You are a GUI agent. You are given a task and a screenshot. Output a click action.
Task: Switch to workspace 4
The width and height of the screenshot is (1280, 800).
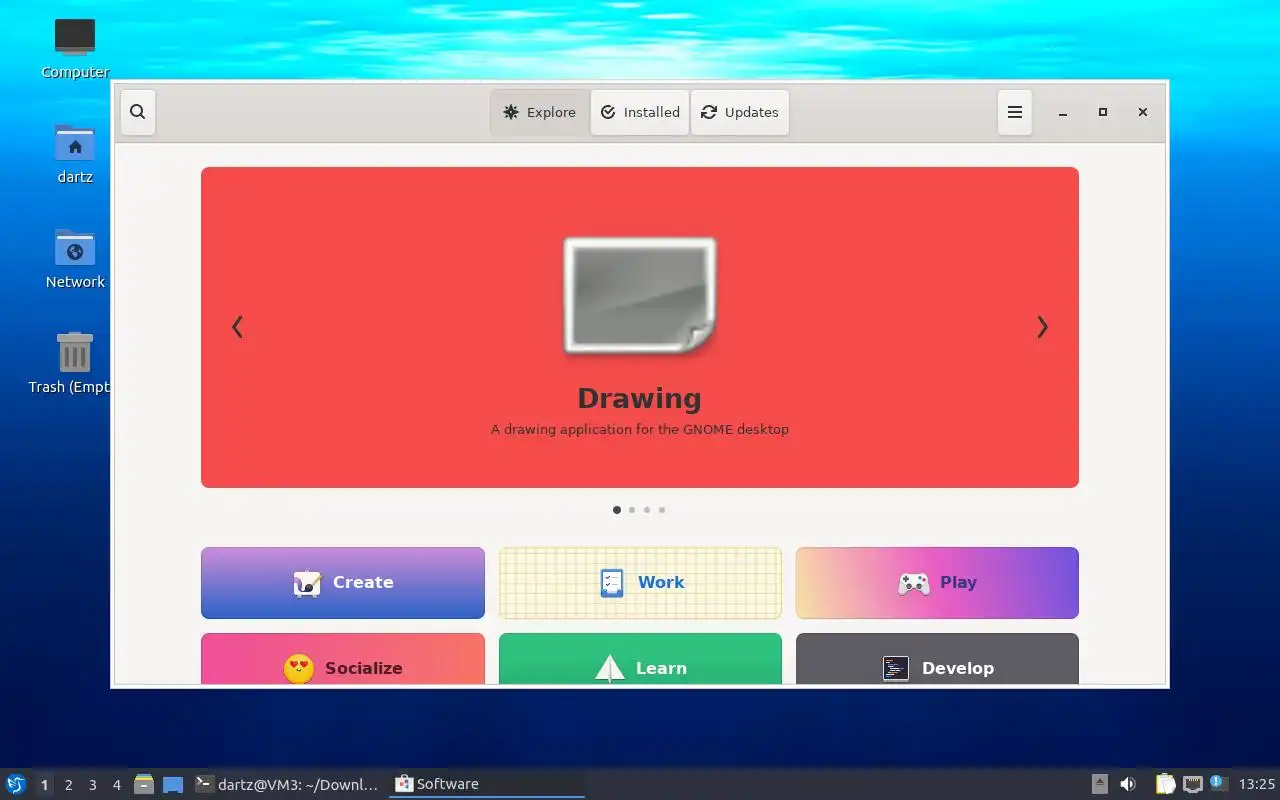(x=116, y=785)
